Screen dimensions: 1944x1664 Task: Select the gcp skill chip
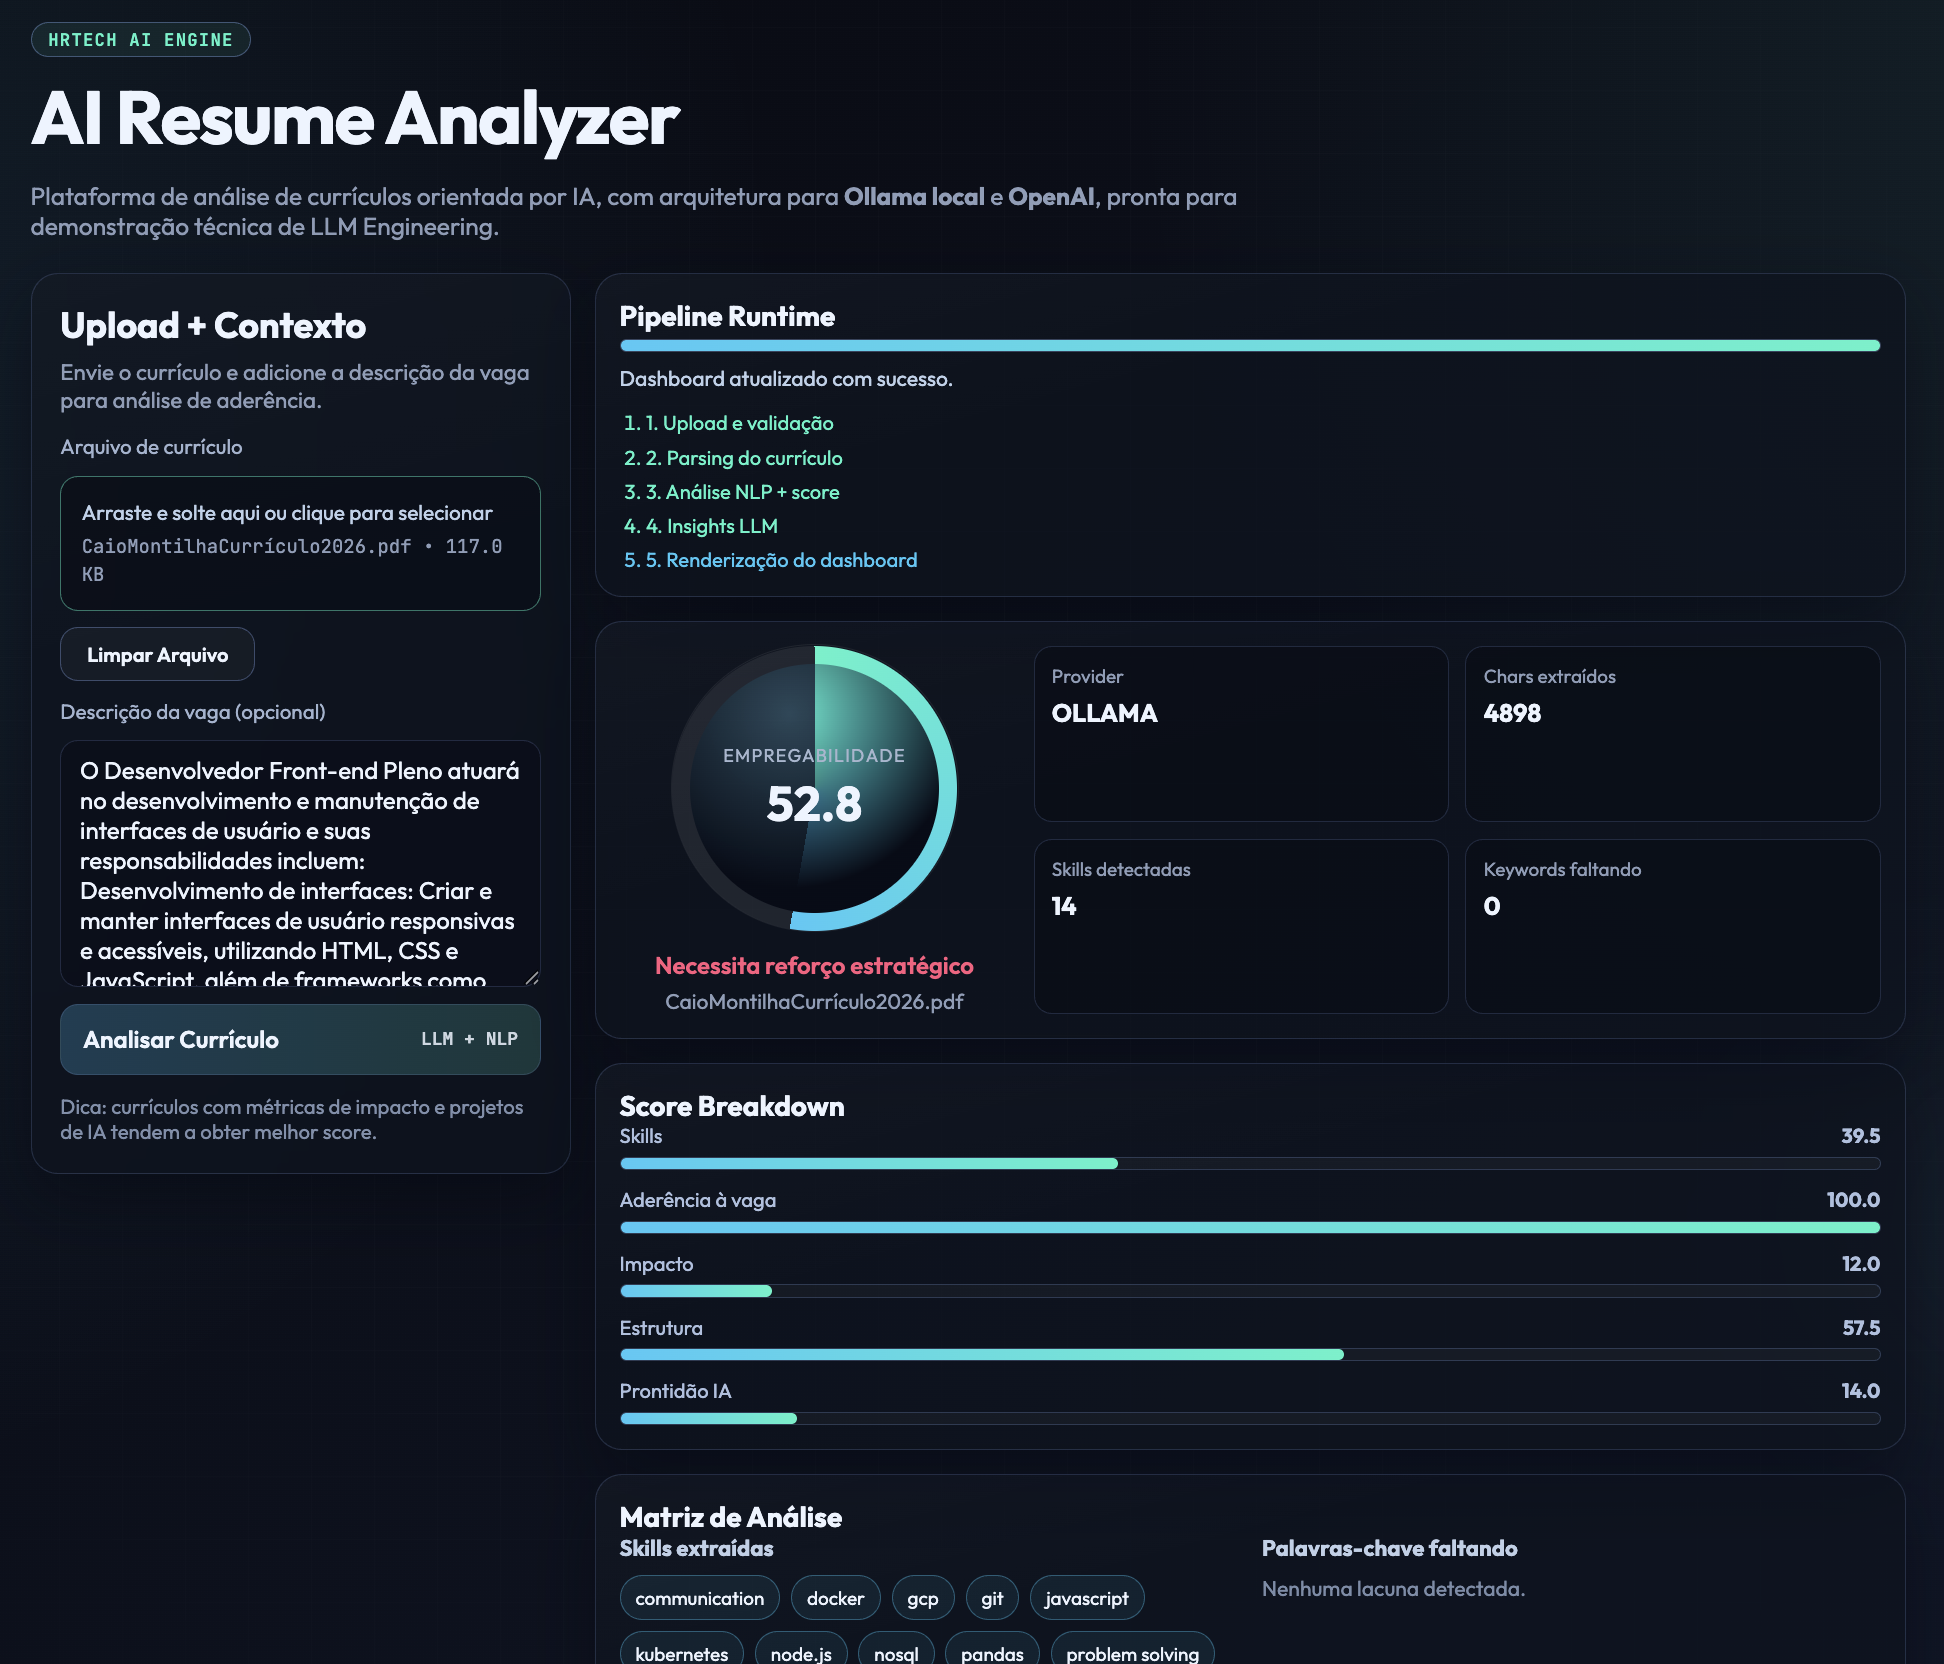coord(922,1597)
